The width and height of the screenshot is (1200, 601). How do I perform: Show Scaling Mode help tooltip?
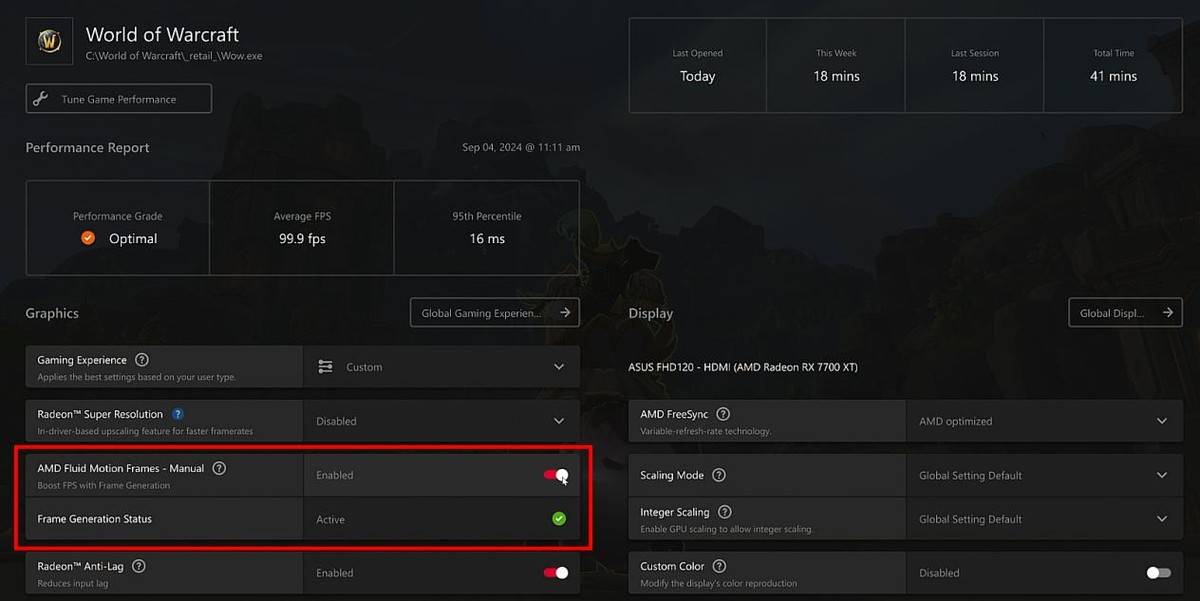(718, 475)
